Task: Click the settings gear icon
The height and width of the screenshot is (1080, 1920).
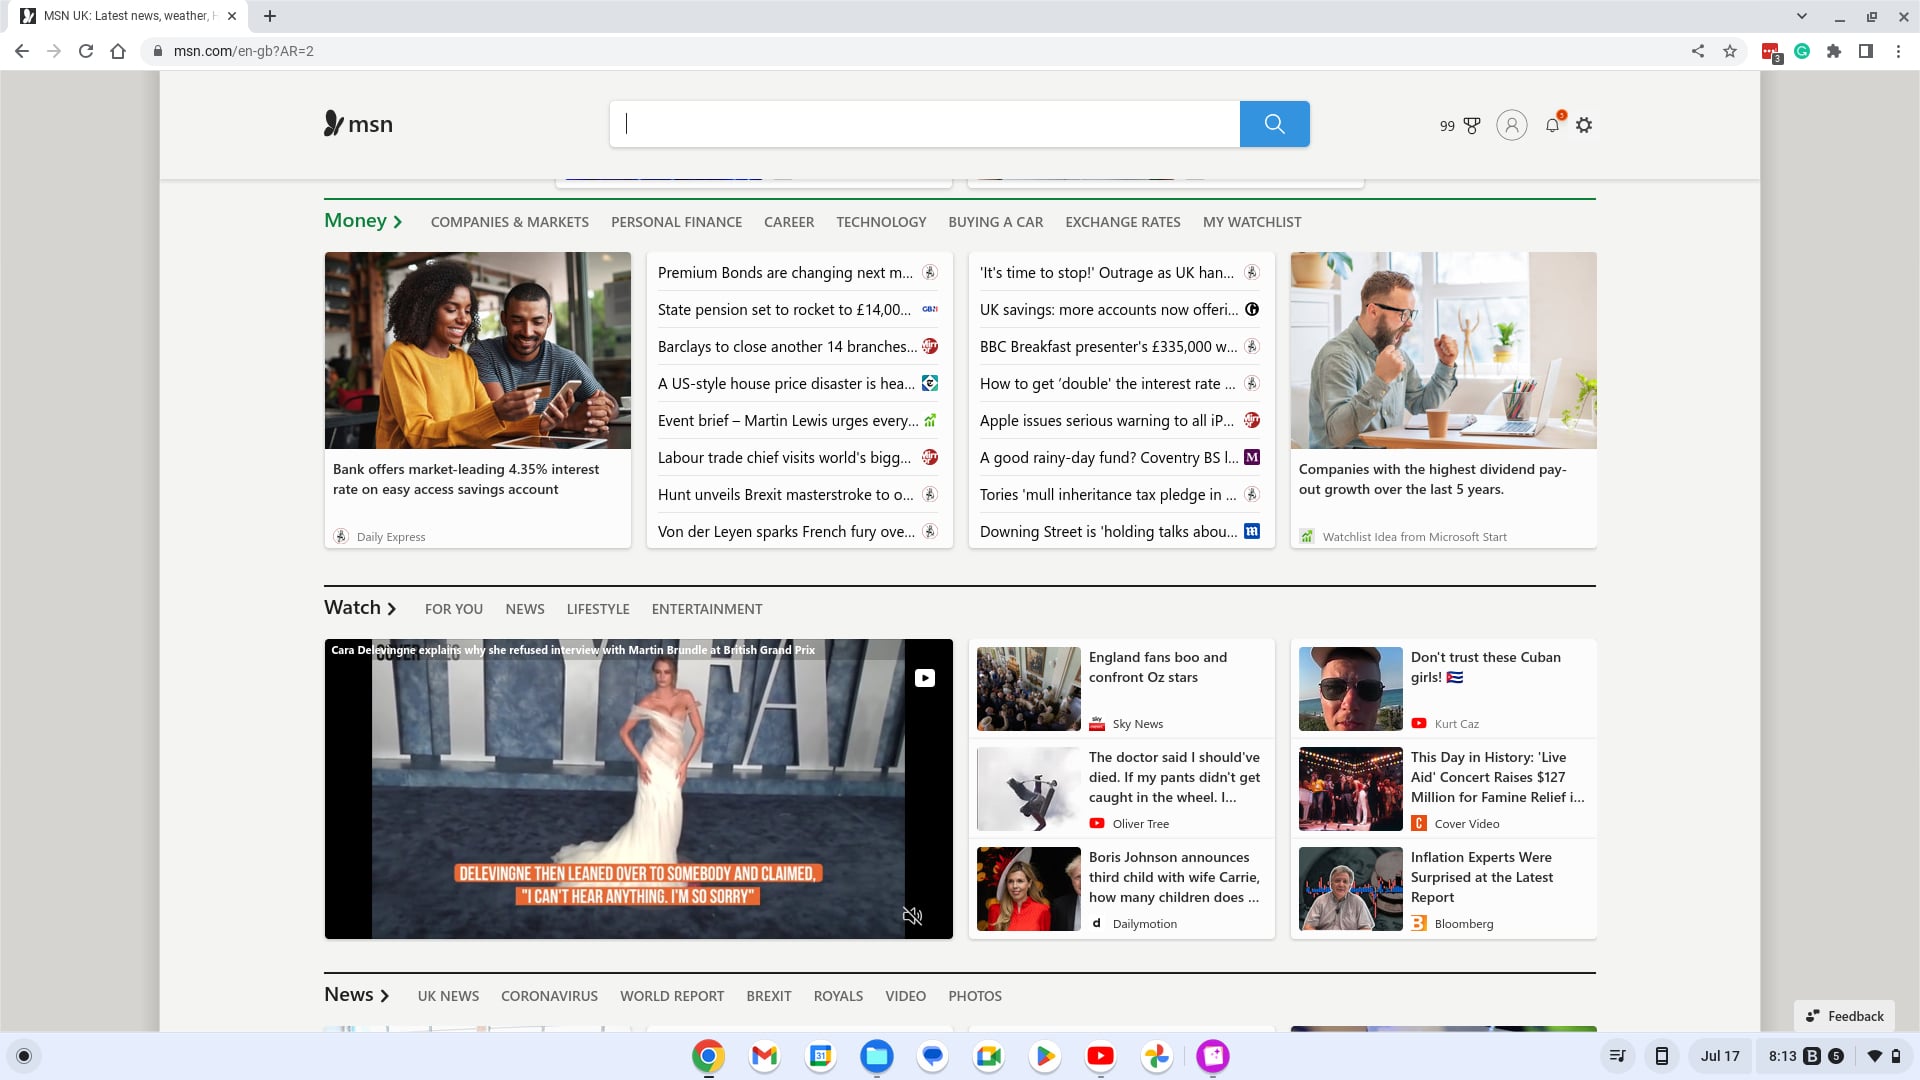Action: click(x=1585, y=124)
